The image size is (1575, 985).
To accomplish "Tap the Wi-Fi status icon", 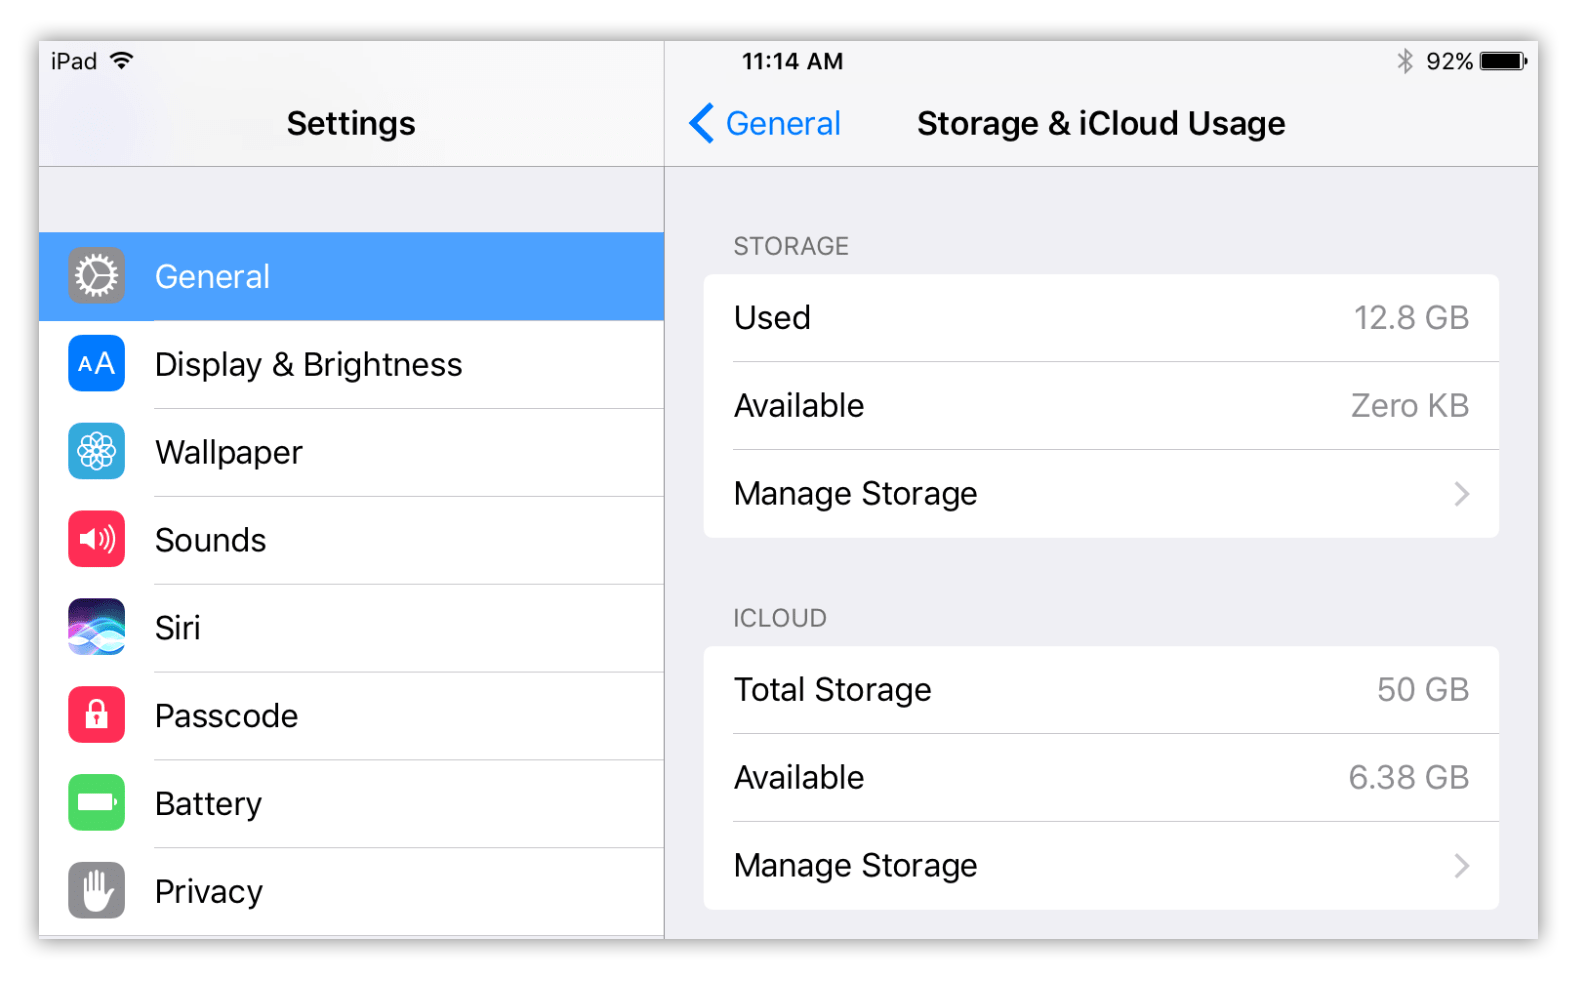I will tap(122, 61).
